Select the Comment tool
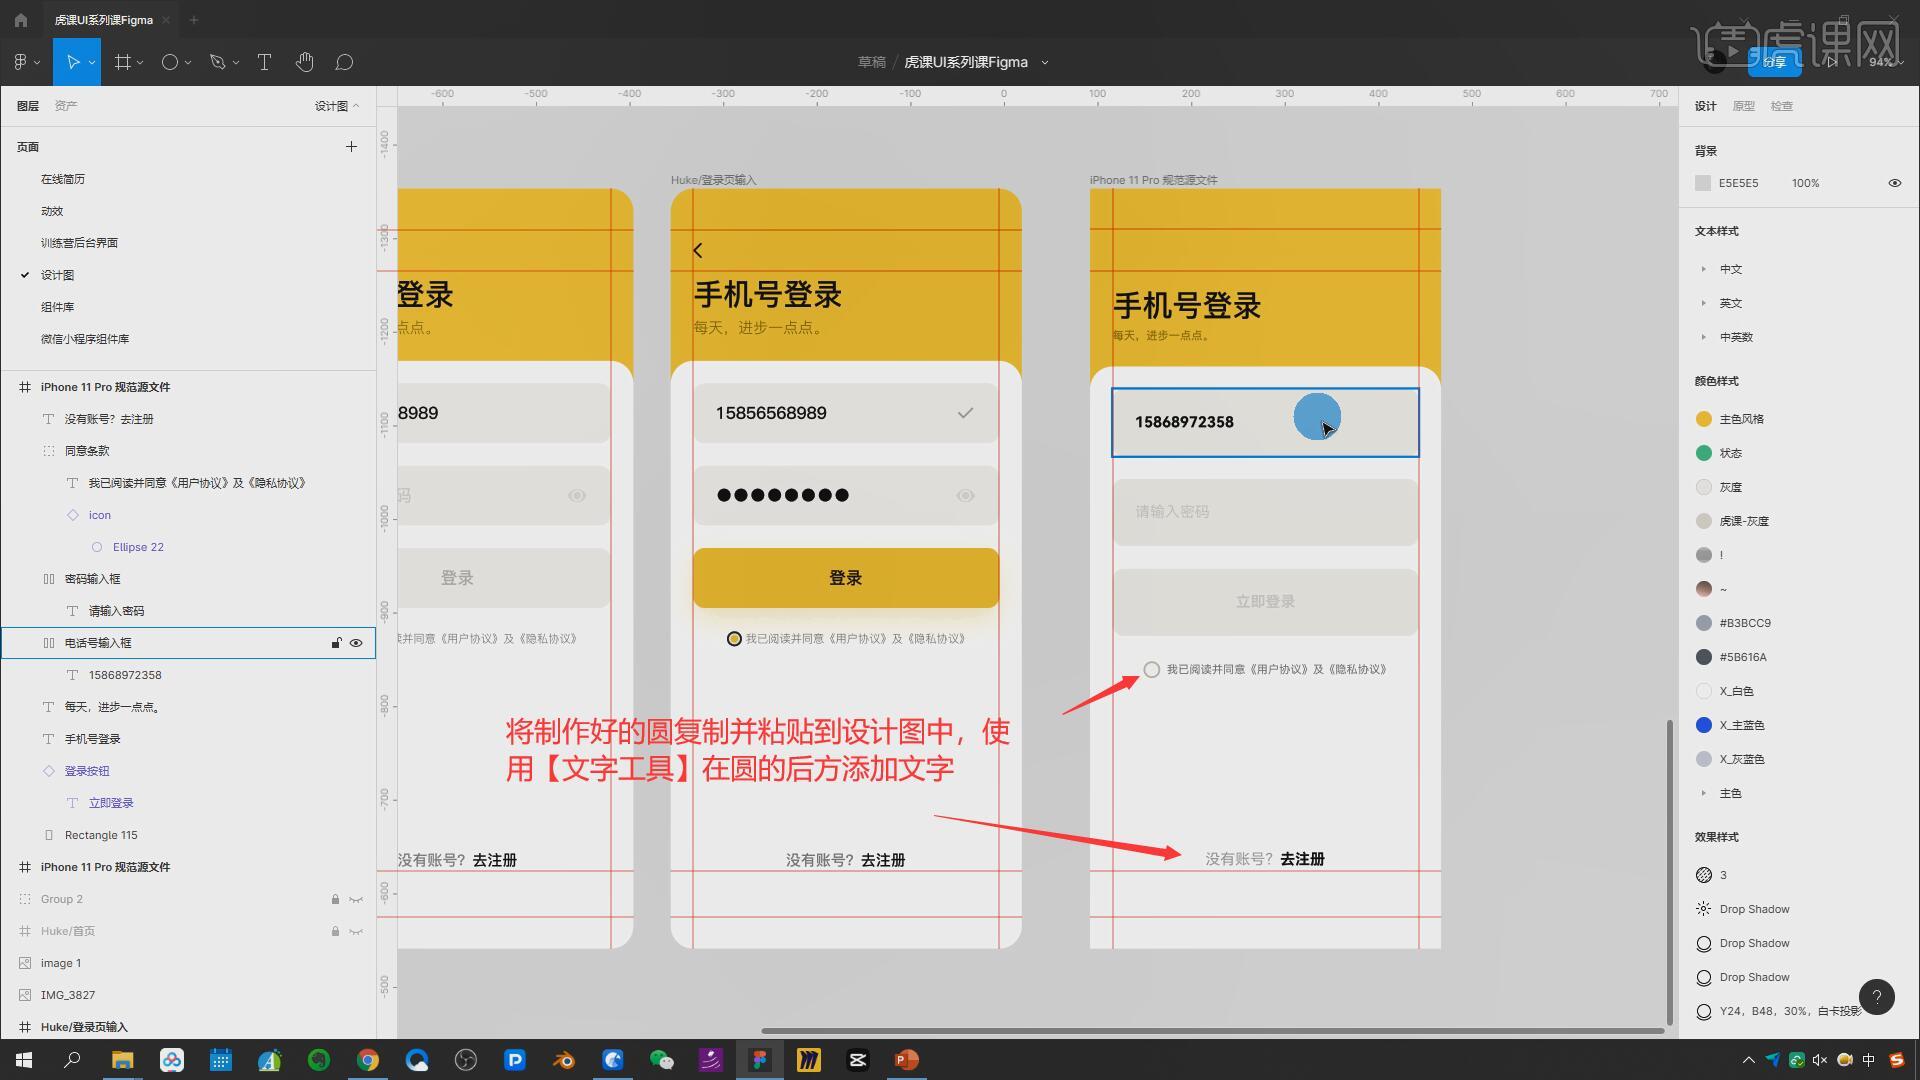The image size is (1920, 1080). coord(344,62)
